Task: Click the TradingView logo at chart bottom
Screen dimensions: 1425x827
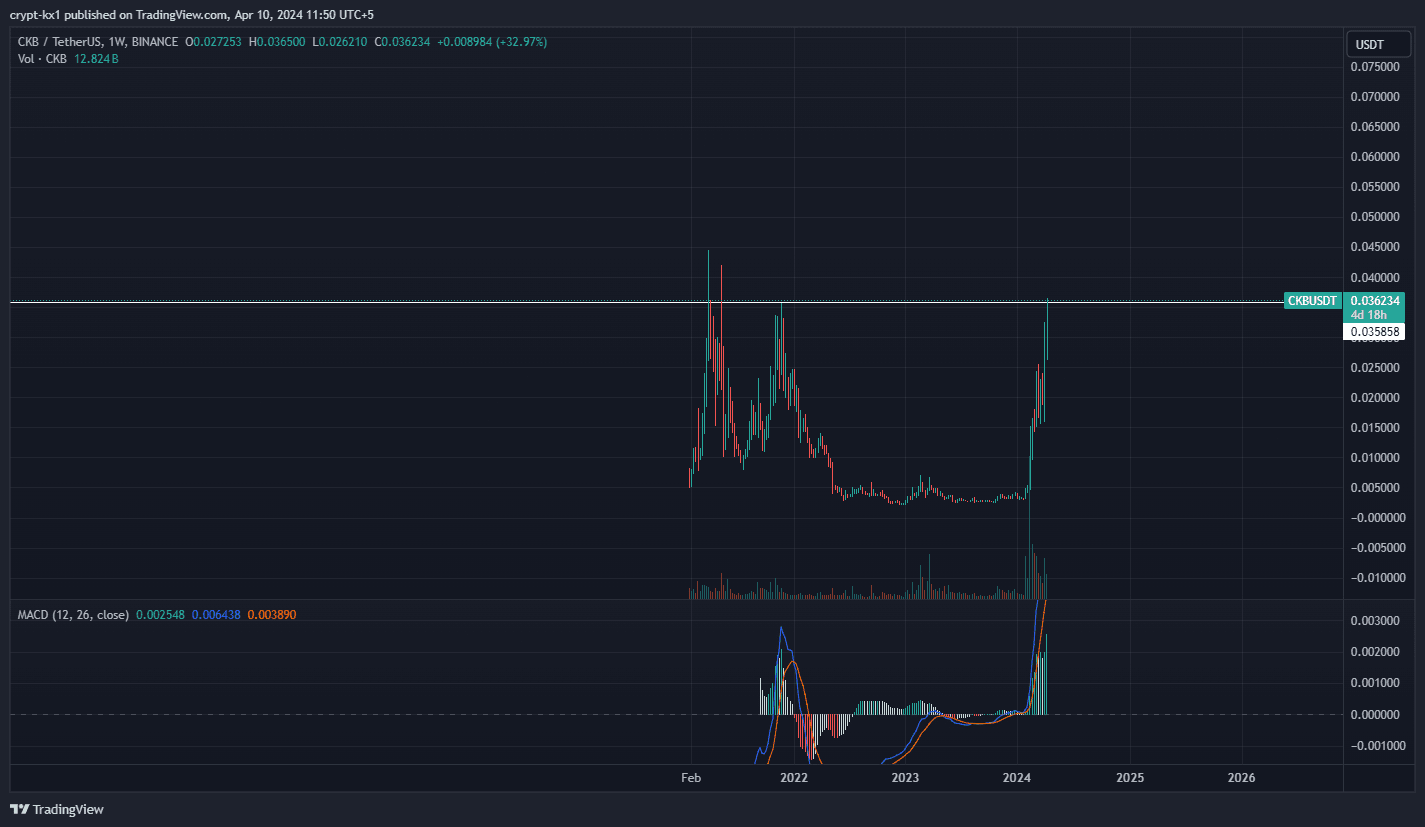Action: 57,809
